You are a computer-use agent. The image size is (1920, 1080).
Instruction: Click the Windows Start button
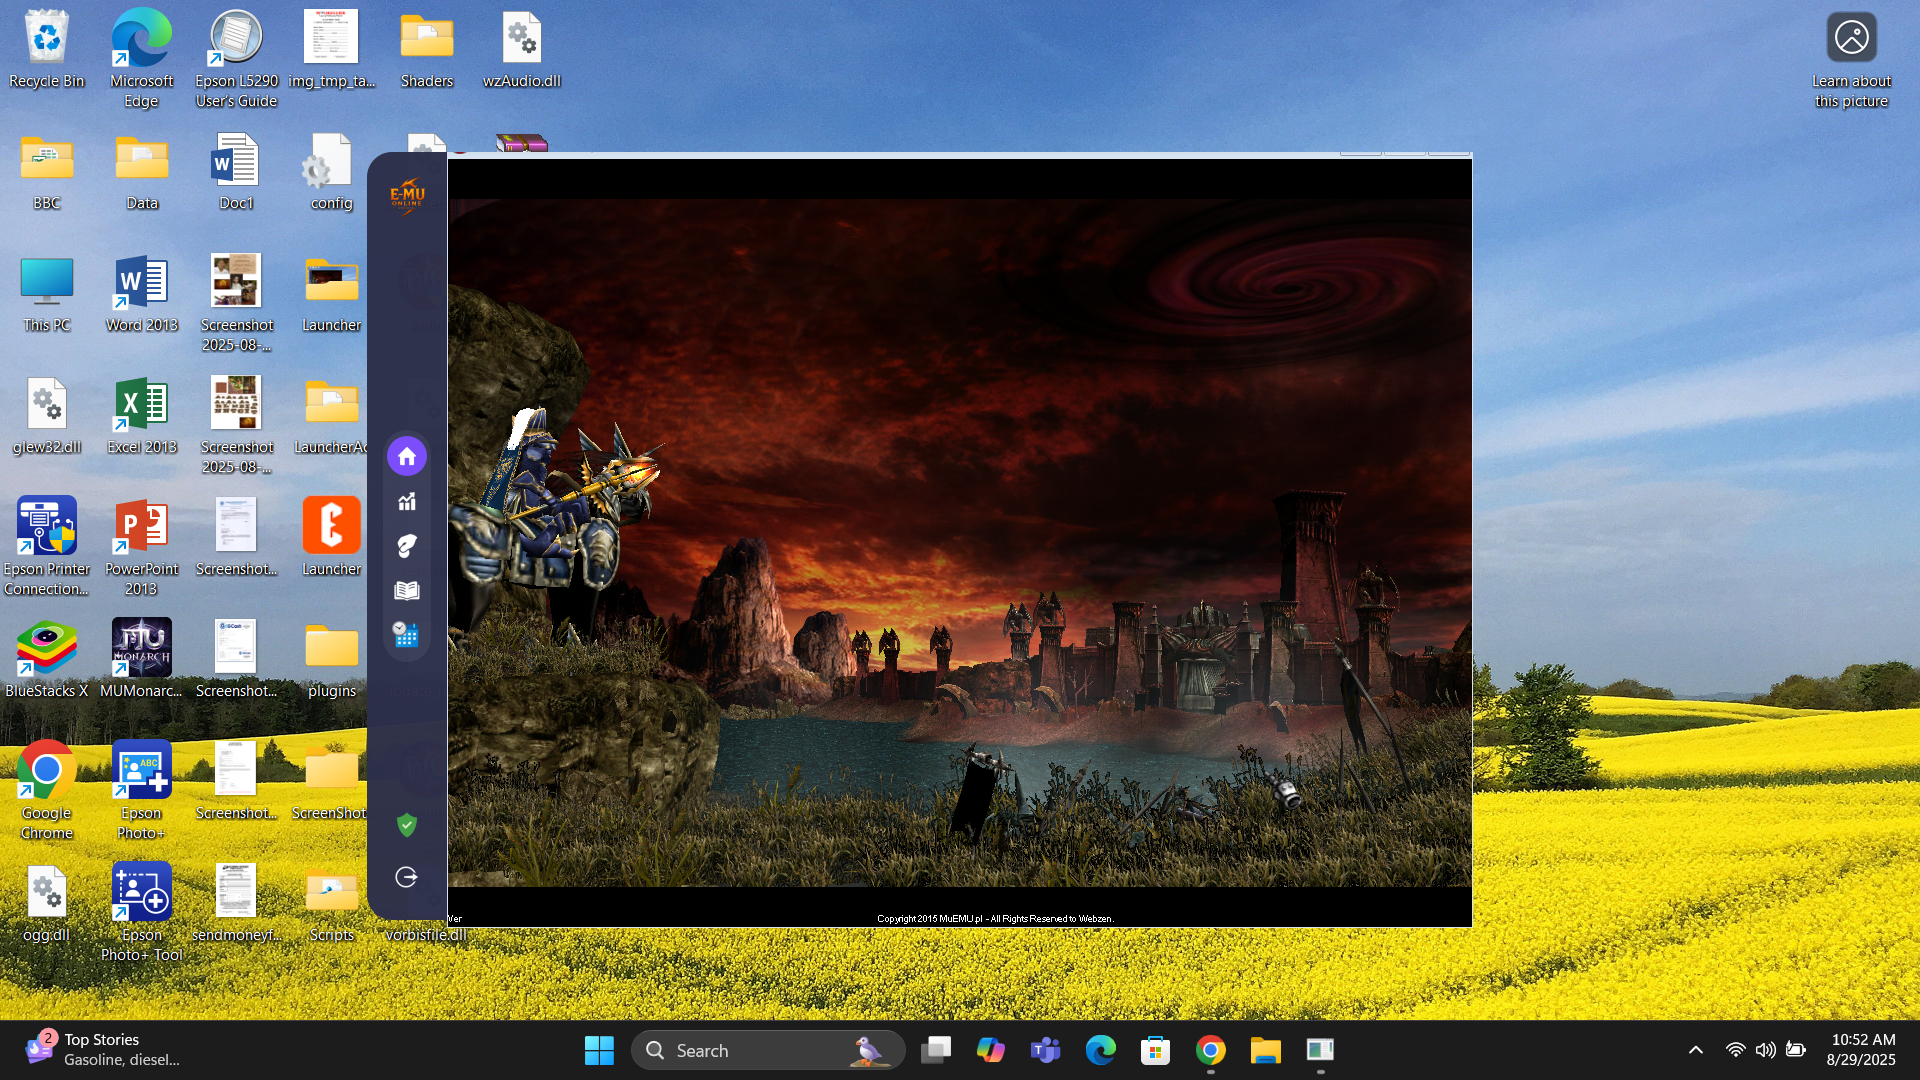599,1050
